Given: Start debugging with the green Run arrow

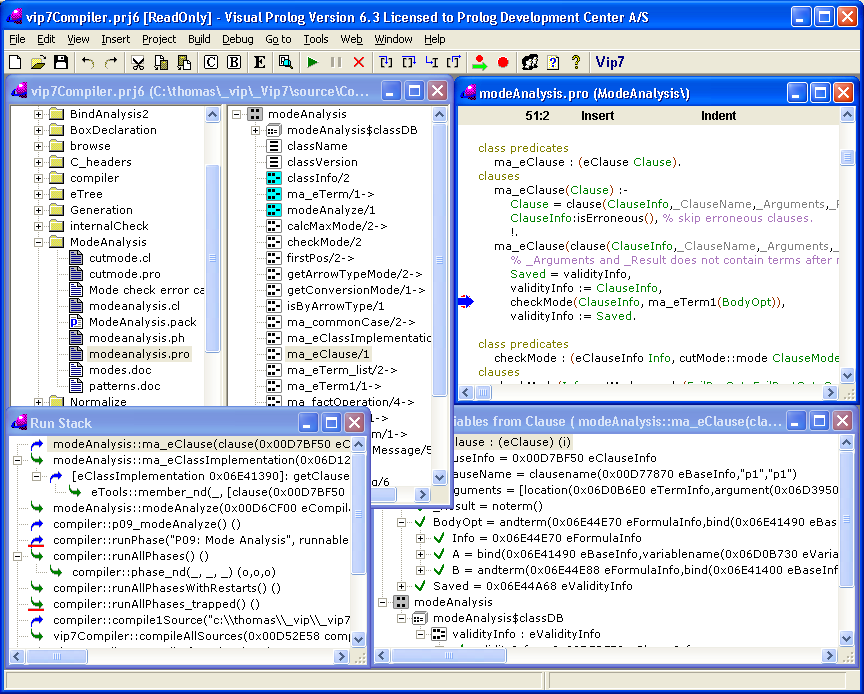Looking at the screenshot, I should [x=312, y=62].
